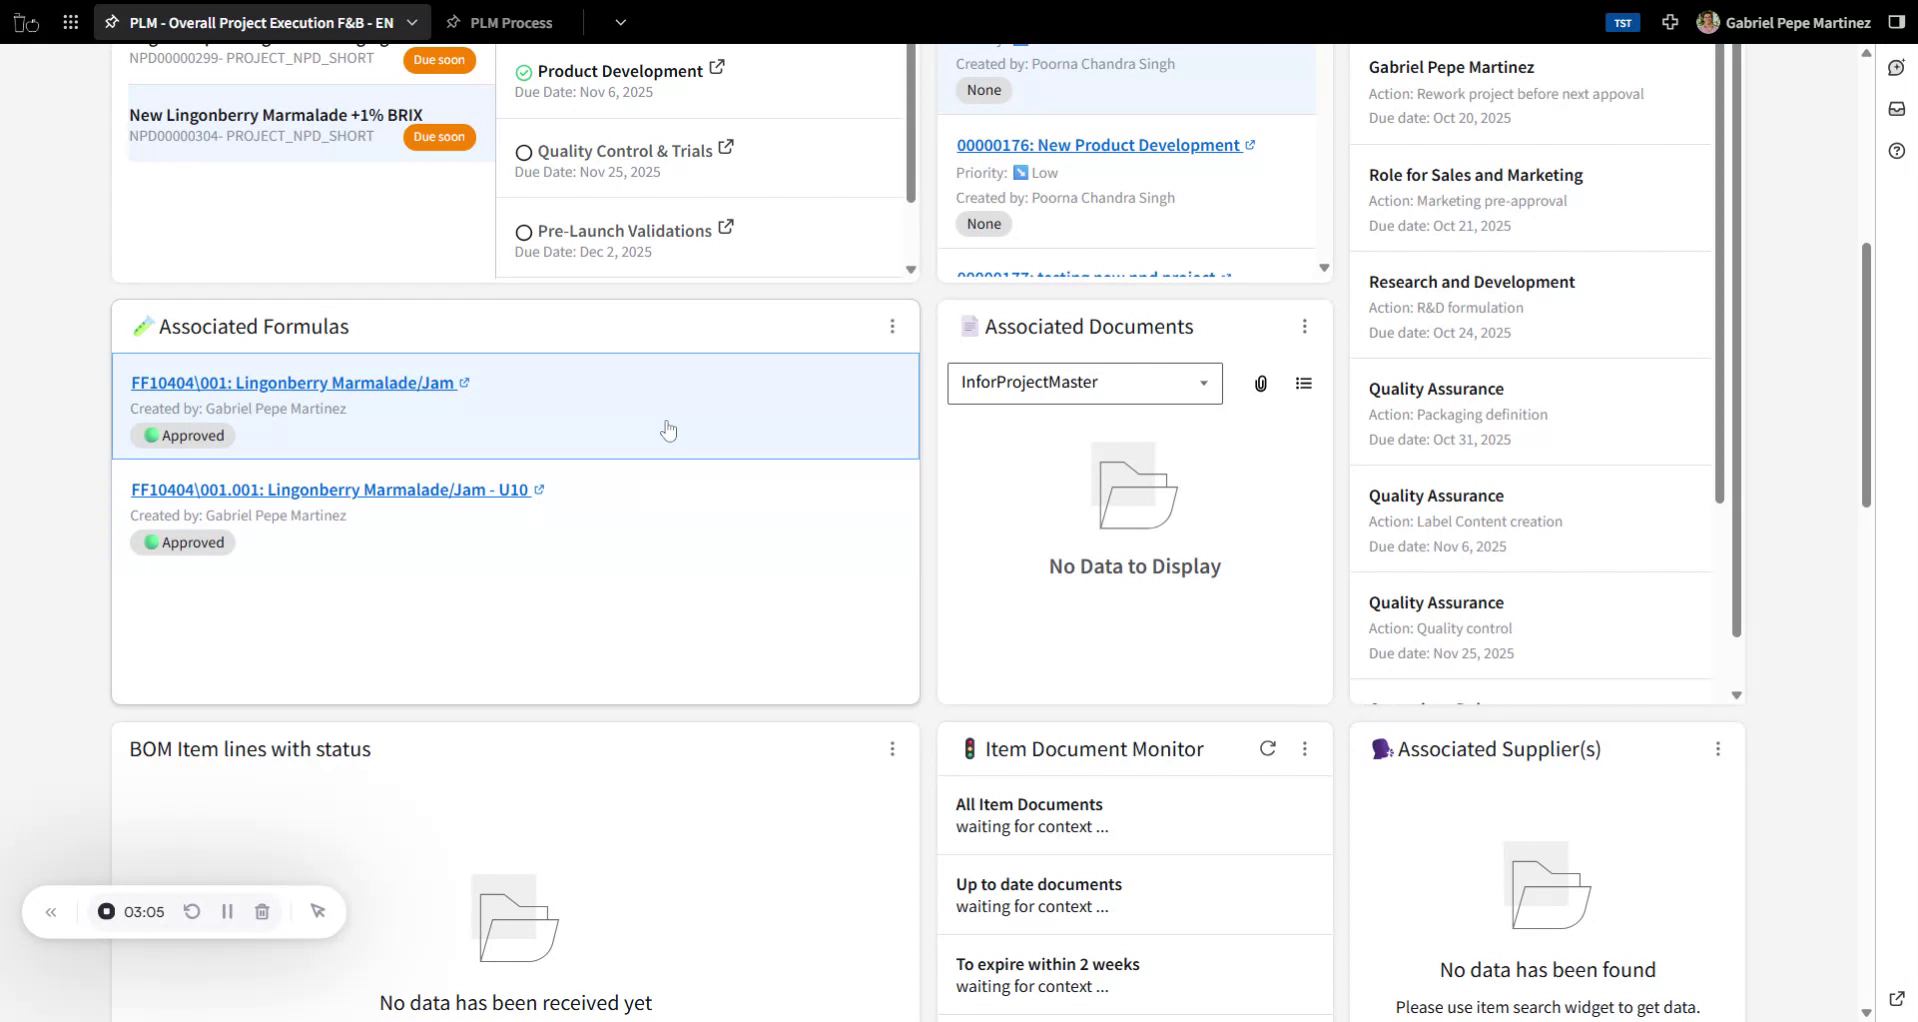Check off the Pre-Launch Validations task

click(x=524, y=233)
